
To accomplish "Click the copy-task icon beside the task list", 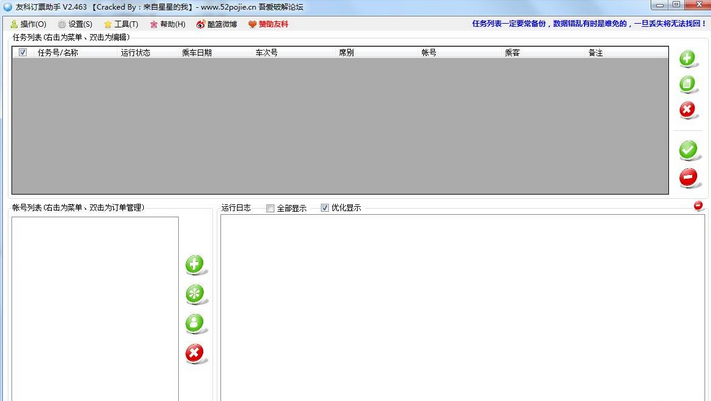I will pyautogui.click(x=688, y=85).
